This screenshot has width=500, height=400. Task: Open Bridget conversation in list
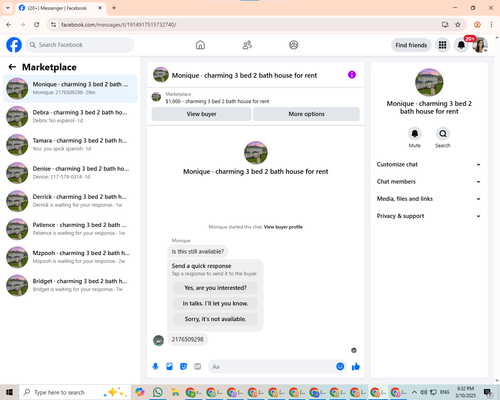[x=70, y=285]
